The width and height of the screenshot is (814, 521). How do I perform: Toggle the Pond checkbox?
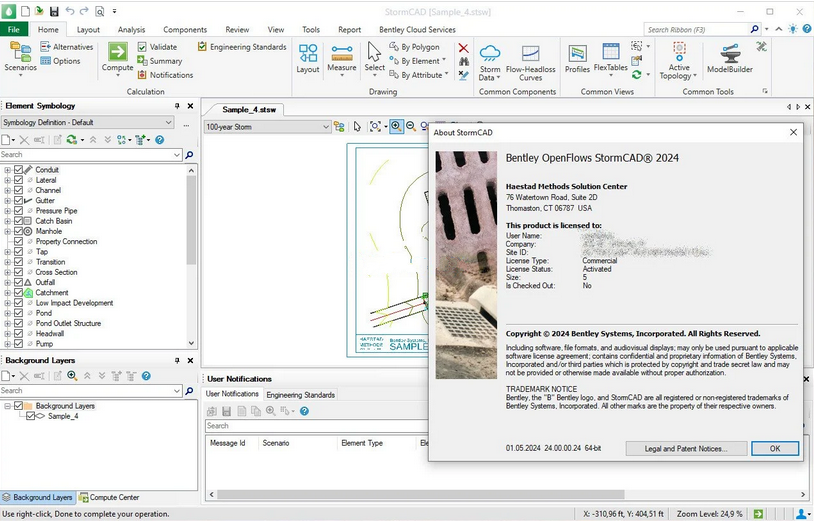19,313
